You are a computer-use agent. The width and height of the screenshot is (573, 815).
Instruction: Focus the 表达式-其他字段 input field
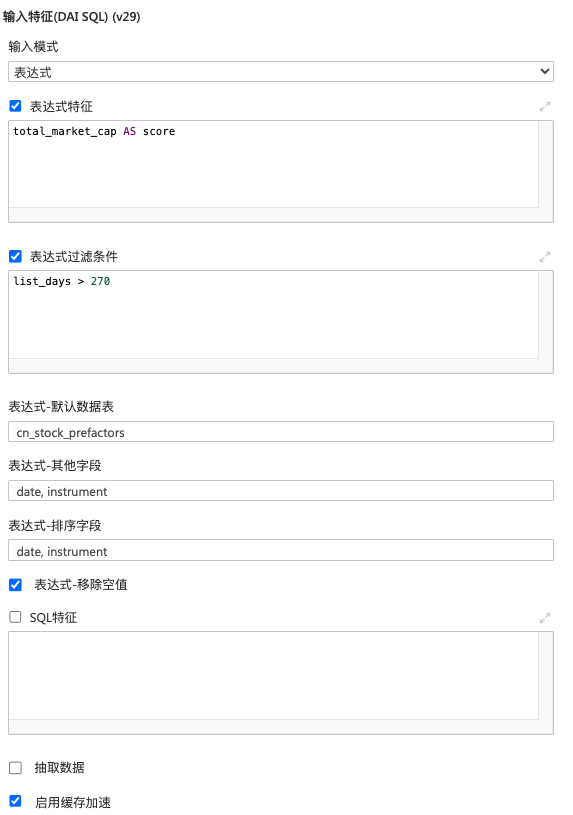(x=281, y=491)
